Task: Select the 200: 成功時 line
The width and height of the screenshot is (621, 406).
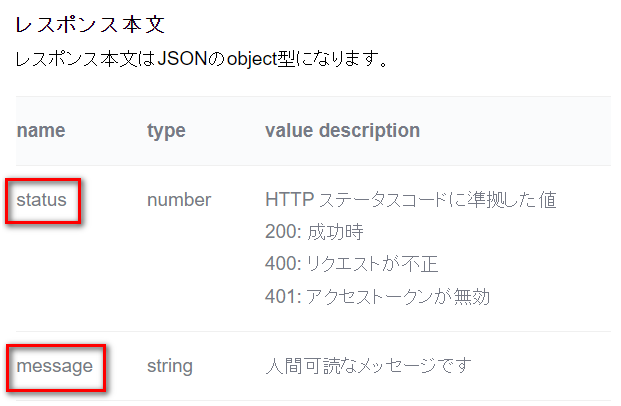Action: [314, 232]
